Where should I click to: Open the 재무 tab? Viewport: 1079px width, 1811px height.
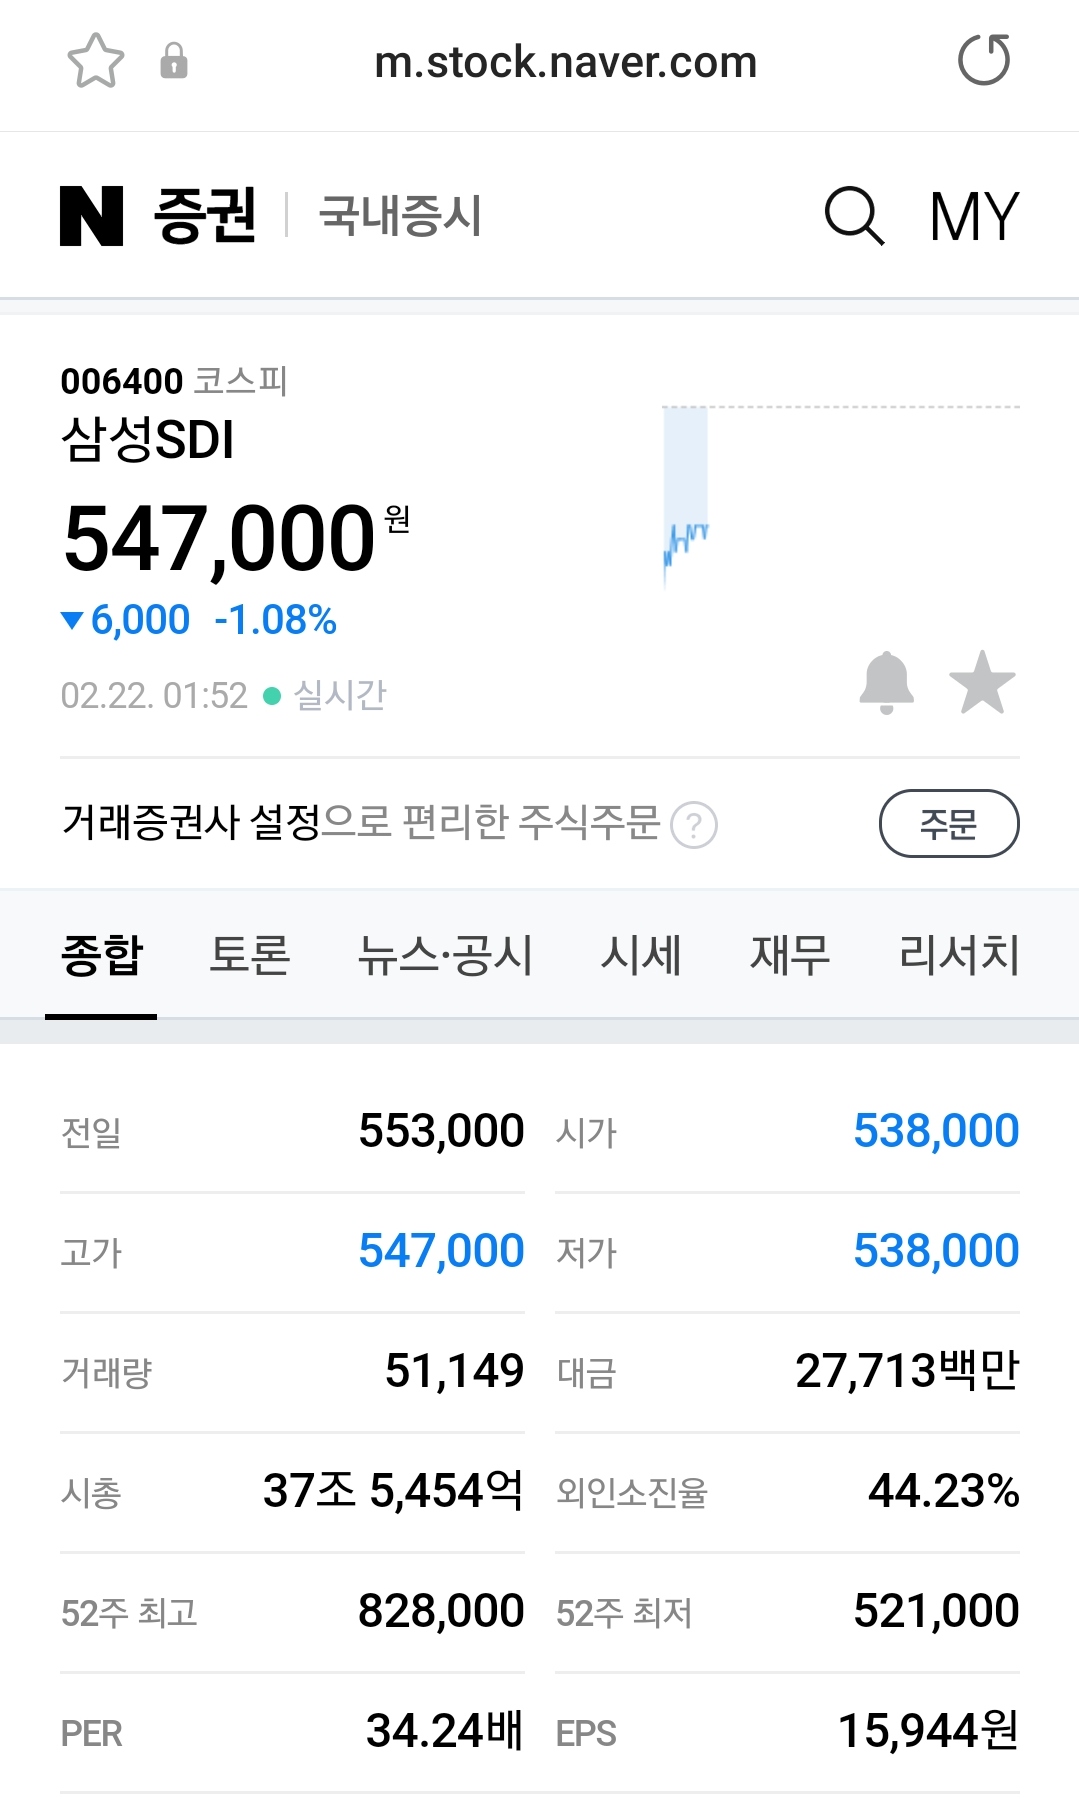click(x=790, y=955)
